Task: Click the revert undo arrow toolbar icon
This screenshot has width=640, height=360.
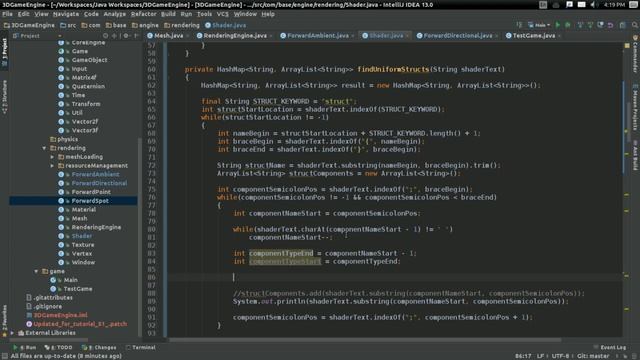Action: point(611,25)
